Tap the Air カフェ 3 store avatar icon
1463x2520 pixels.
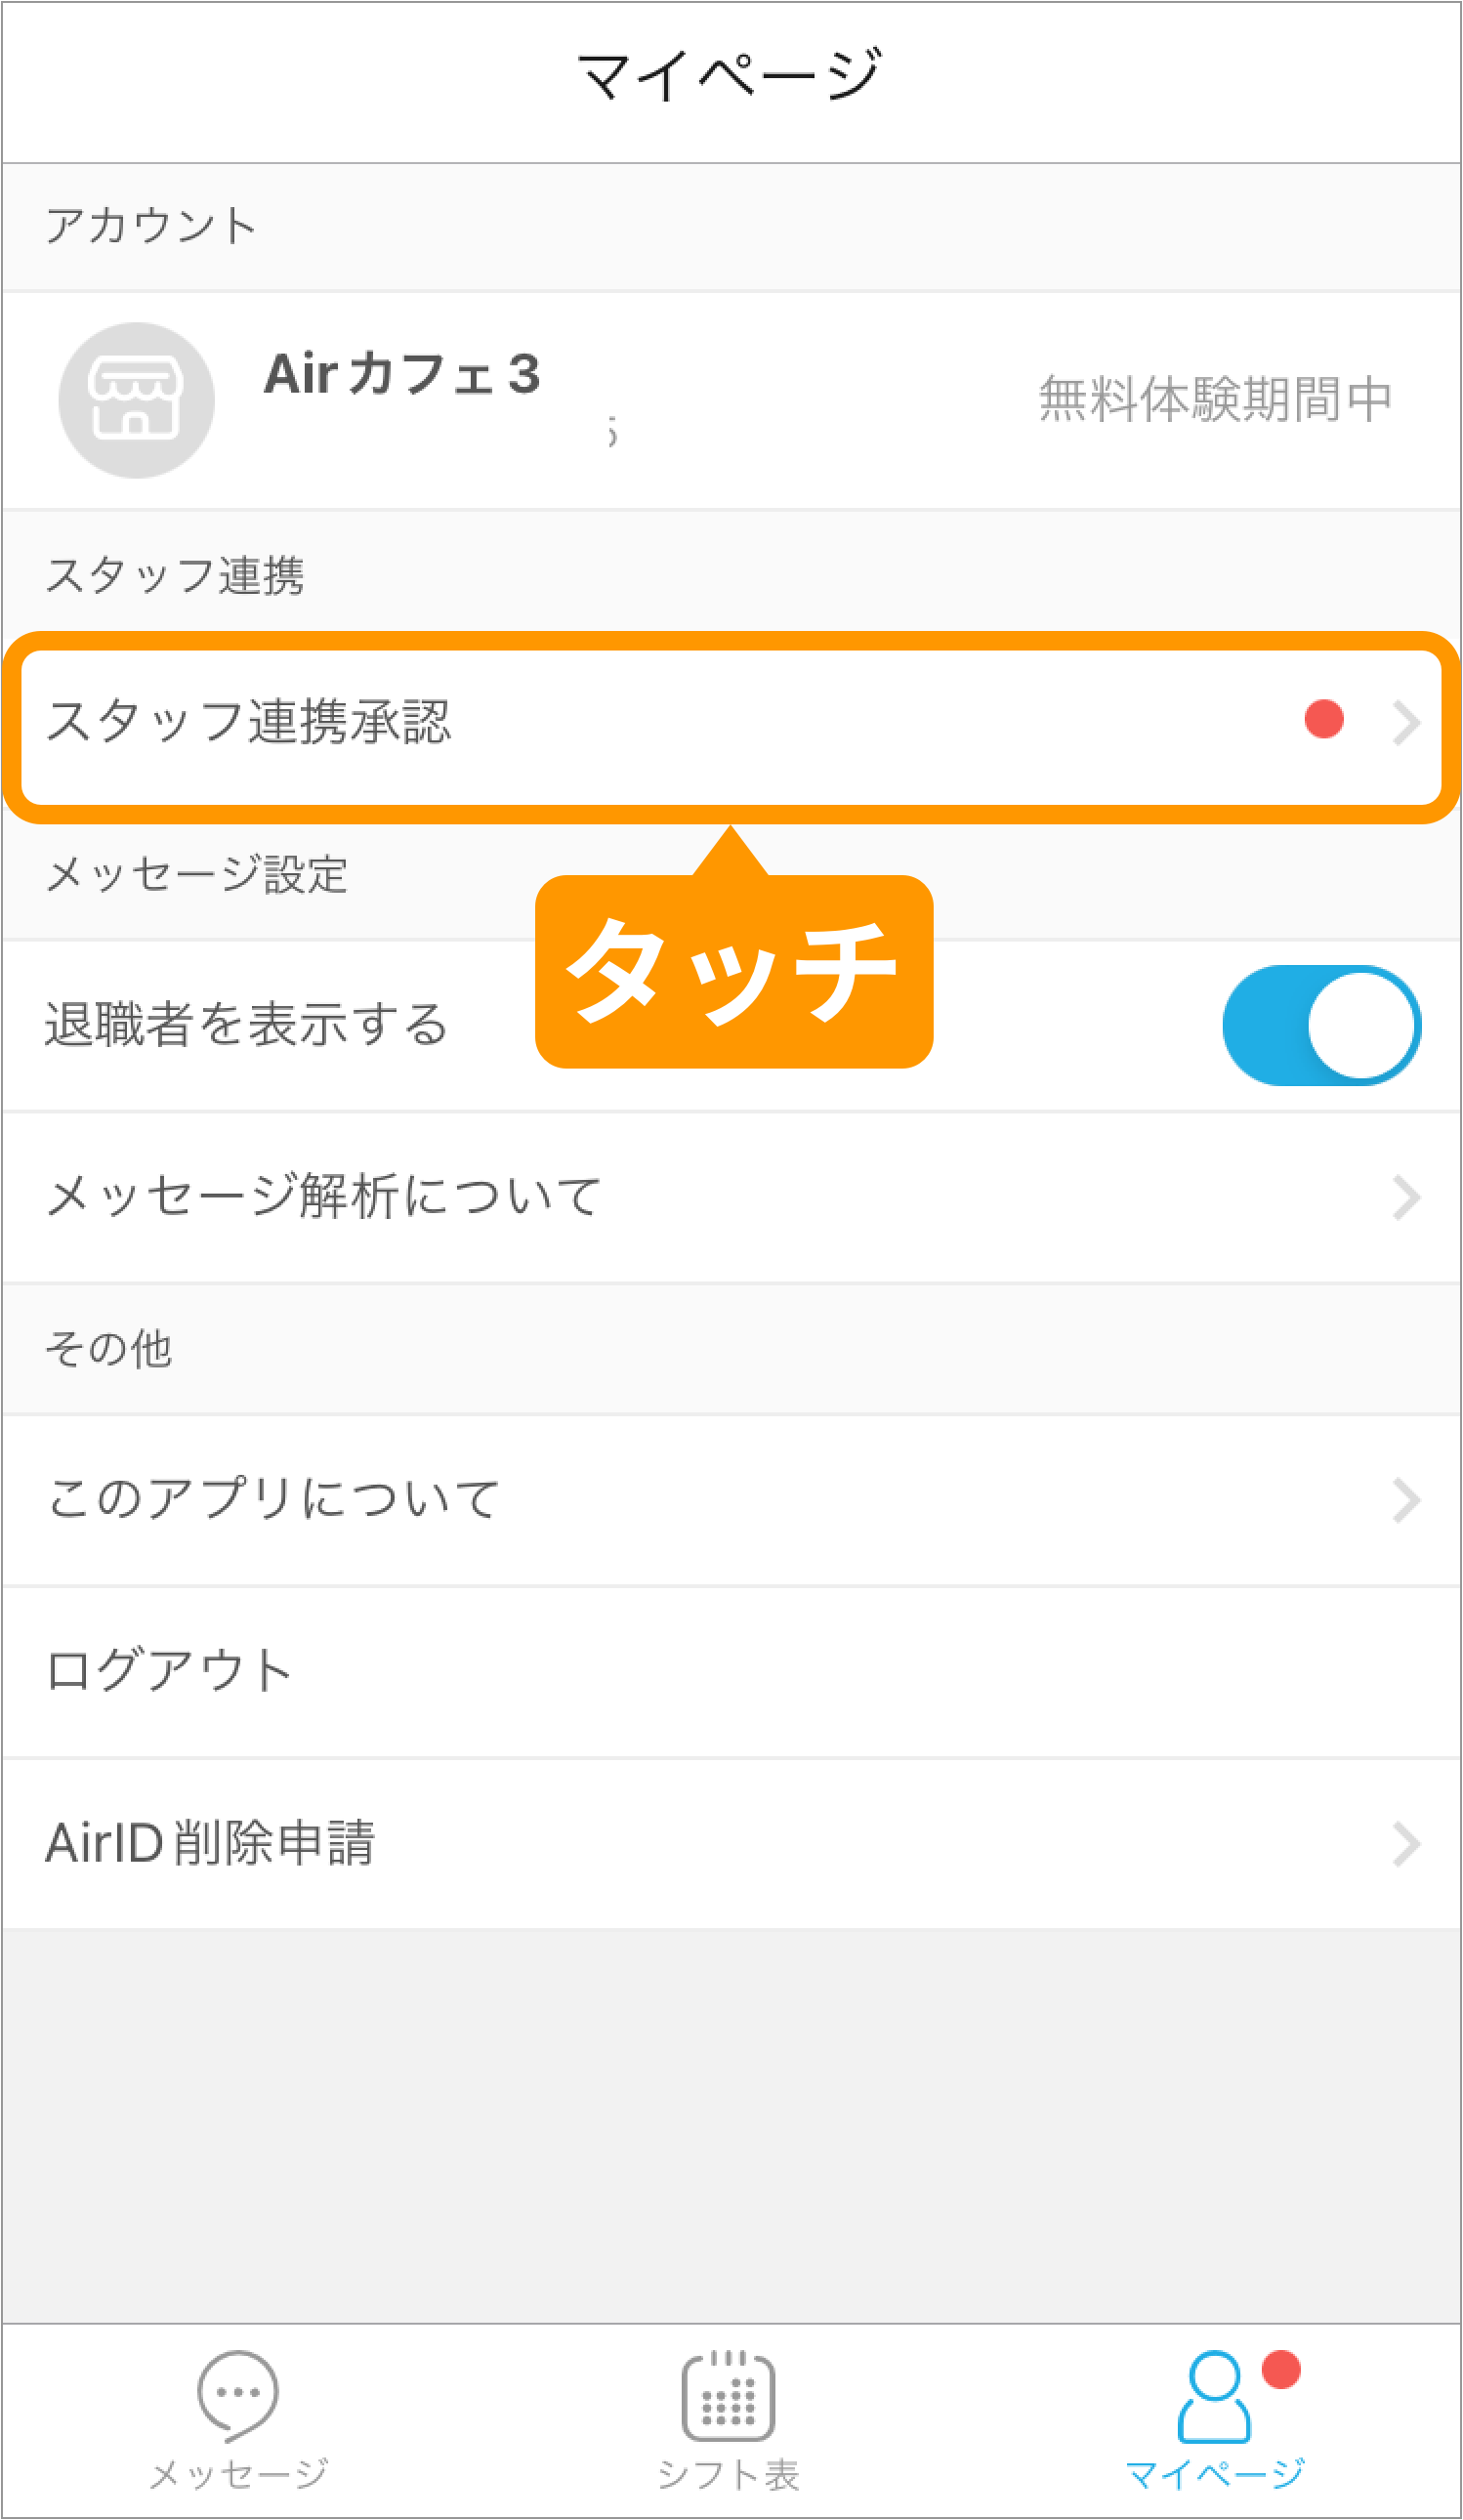(136, 400)
